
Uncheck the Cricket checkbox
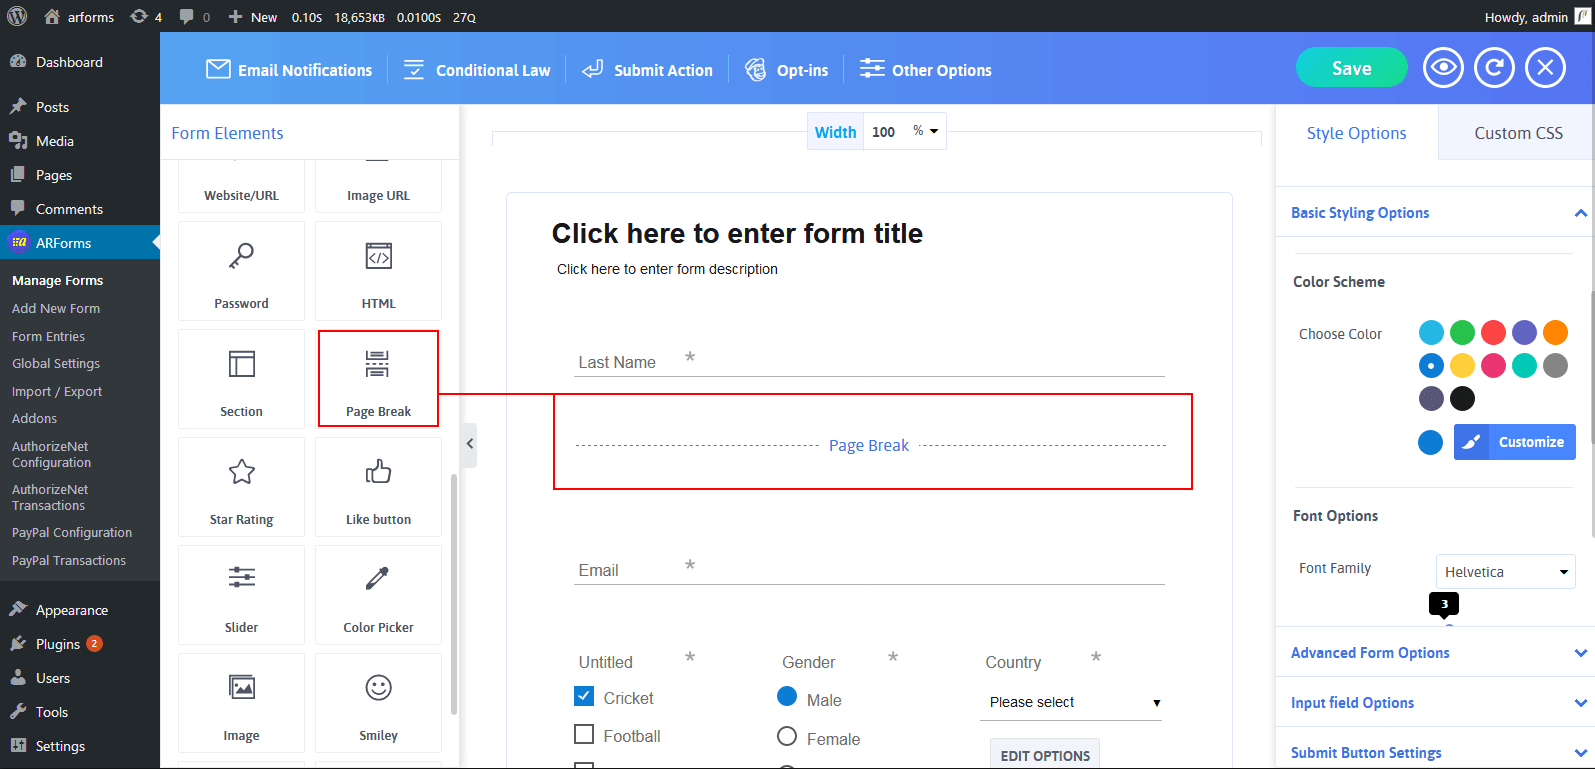pos(585,697)
